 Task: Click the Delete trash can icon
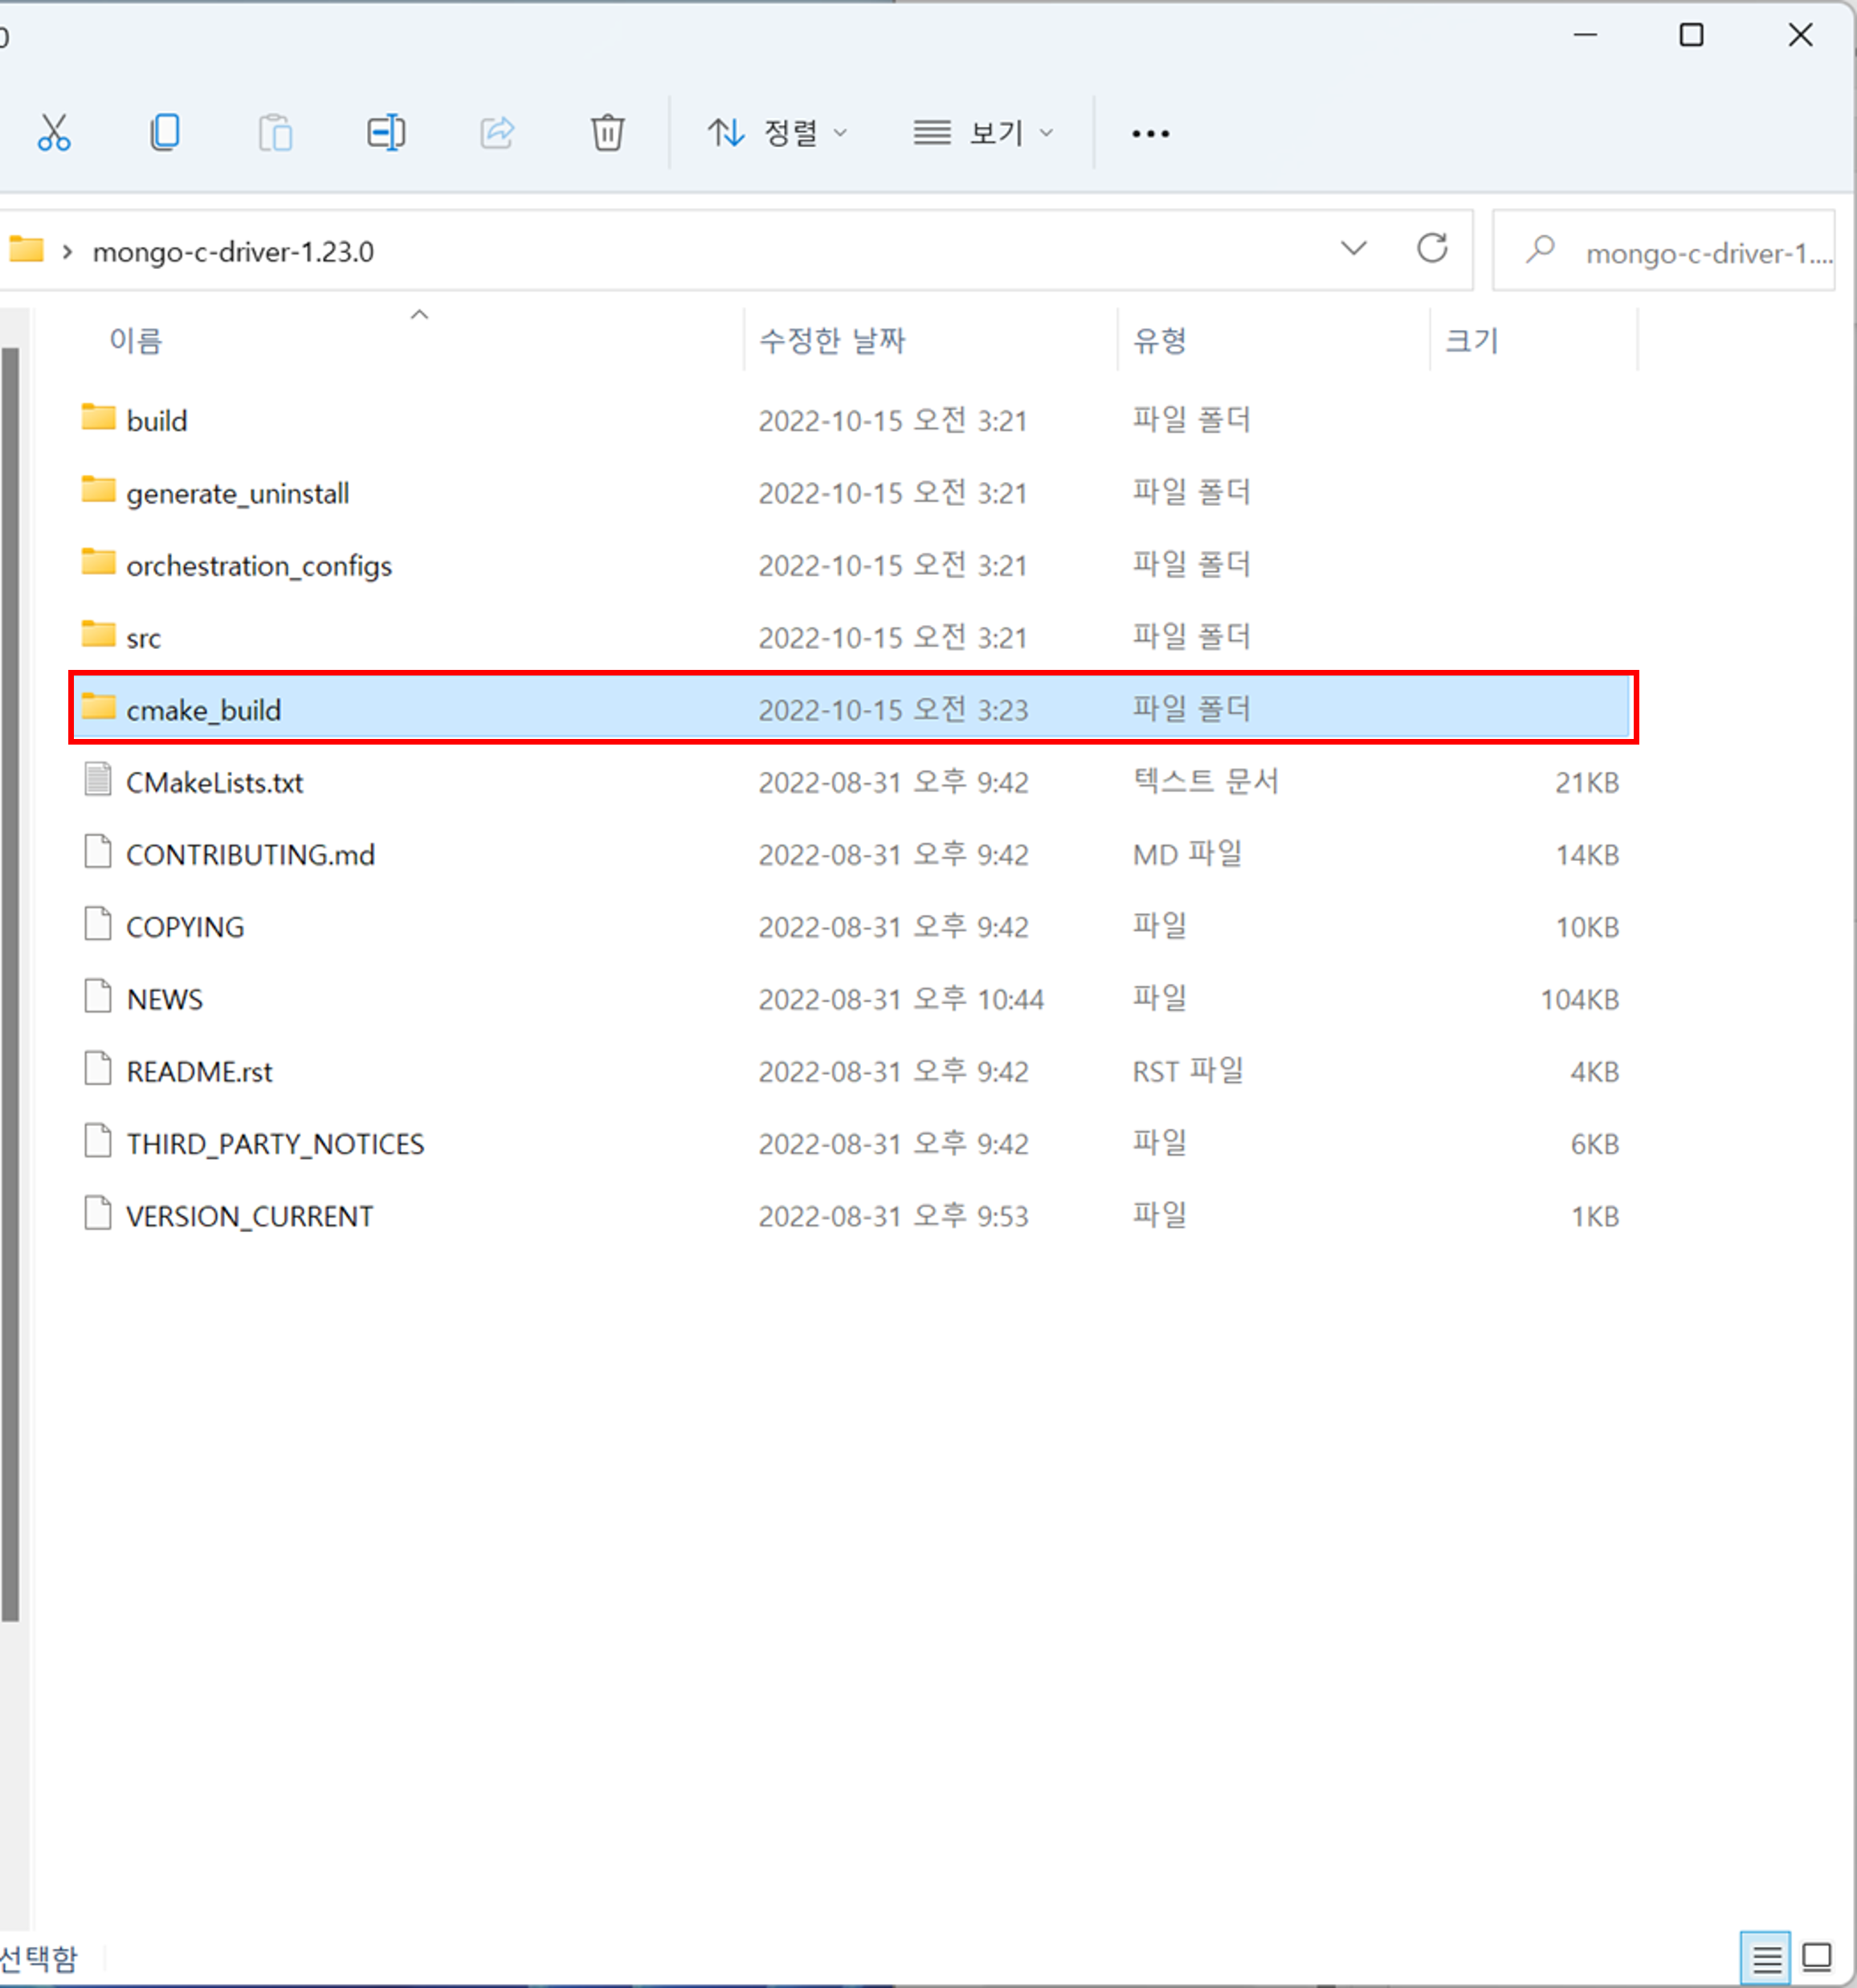coord(607,132)
